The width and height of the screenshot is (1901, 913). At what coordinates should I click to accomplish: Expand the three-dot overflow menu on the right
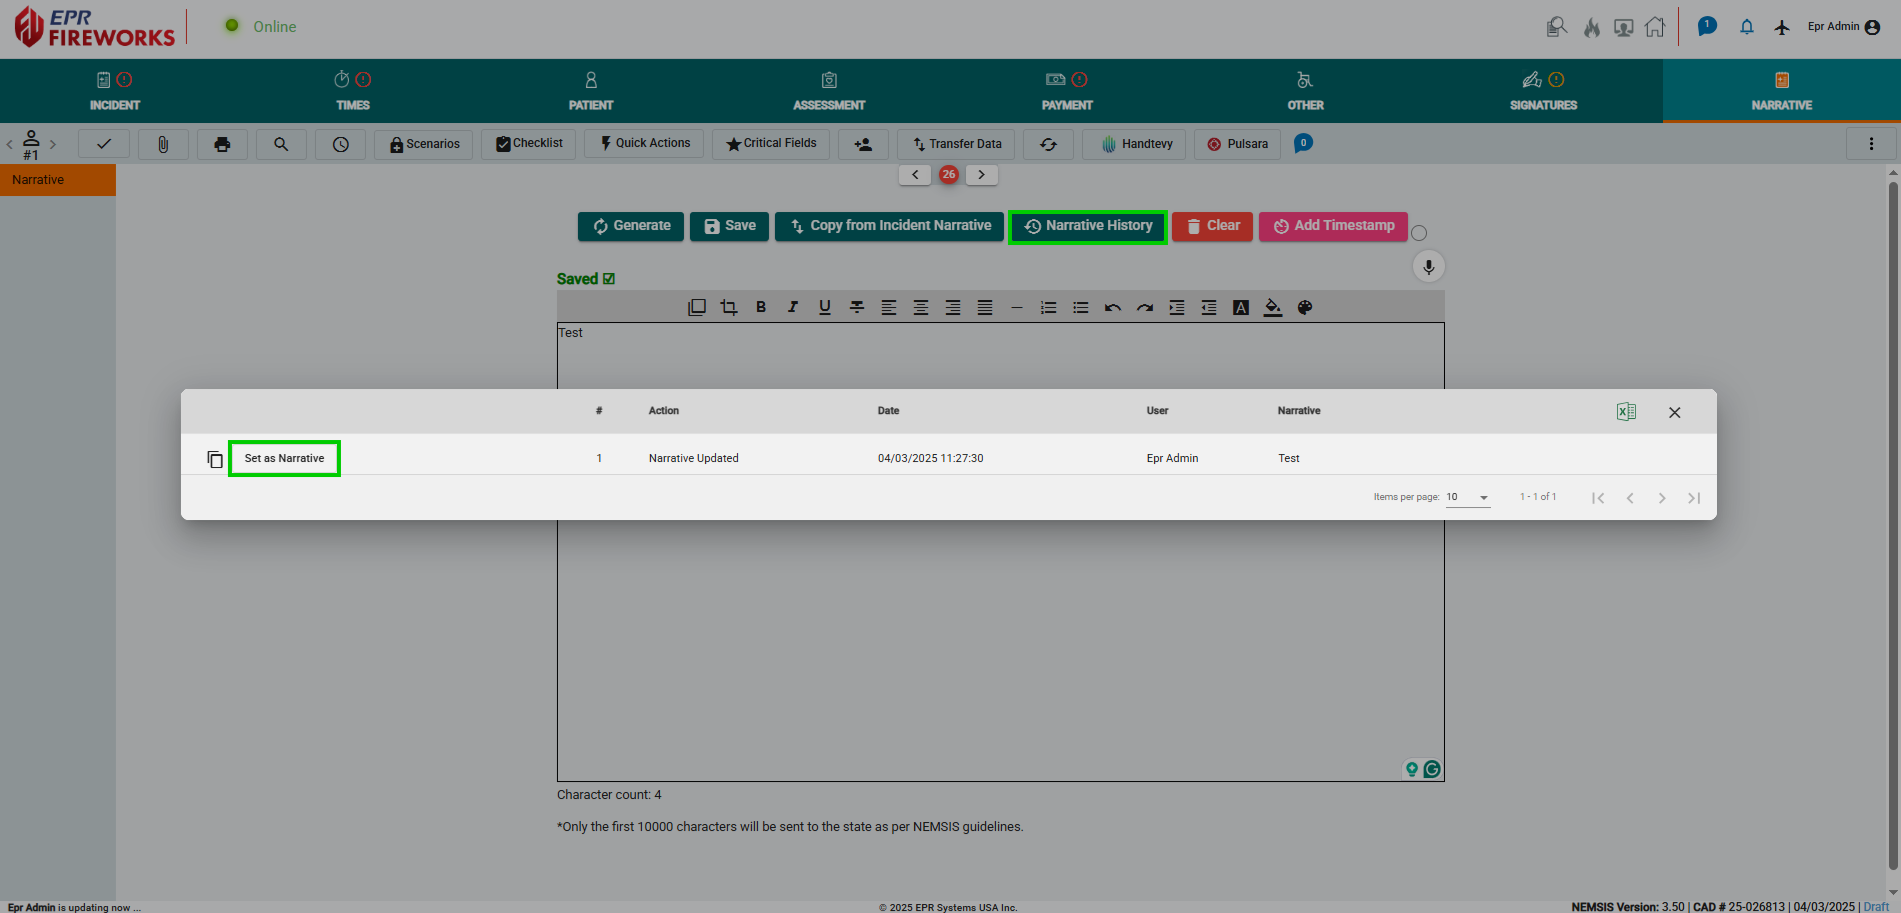1872,144
